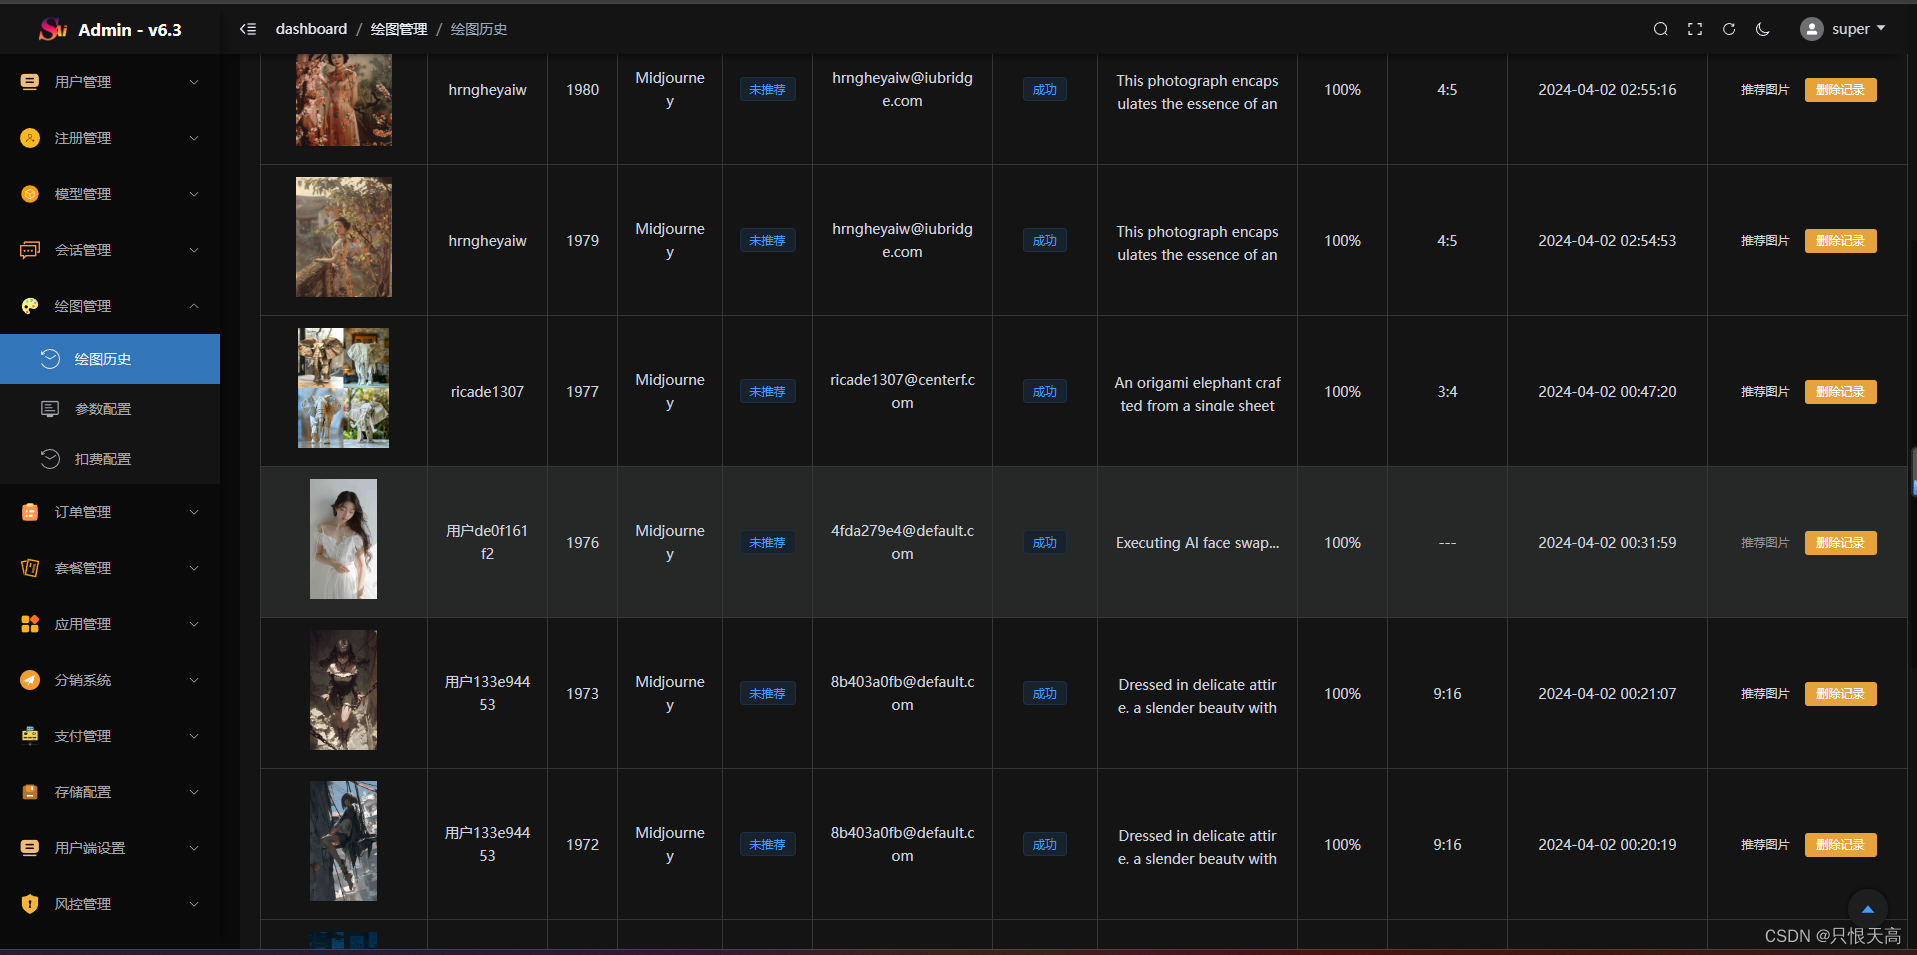Click the 分销系统 sidebar icon
The height and width of the screenshot is (955, 1917).
[30, 680]
